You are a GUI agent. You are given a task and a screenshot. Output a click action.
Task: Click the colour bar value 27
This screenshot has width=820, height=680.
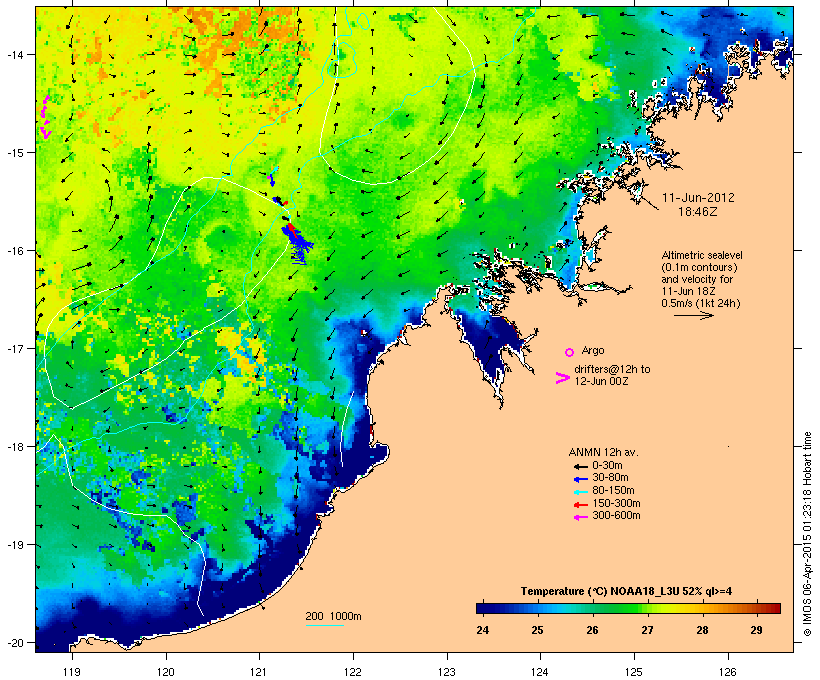(647, 630)
